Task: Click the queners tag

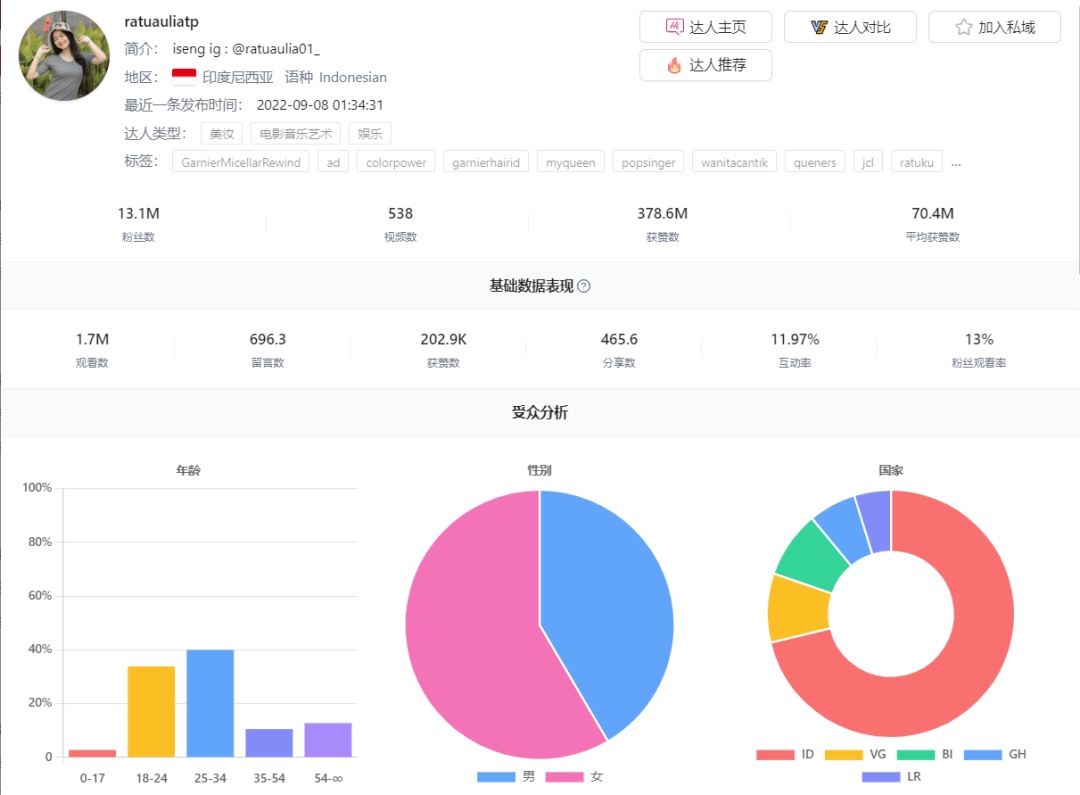Action: pos(815,162)
